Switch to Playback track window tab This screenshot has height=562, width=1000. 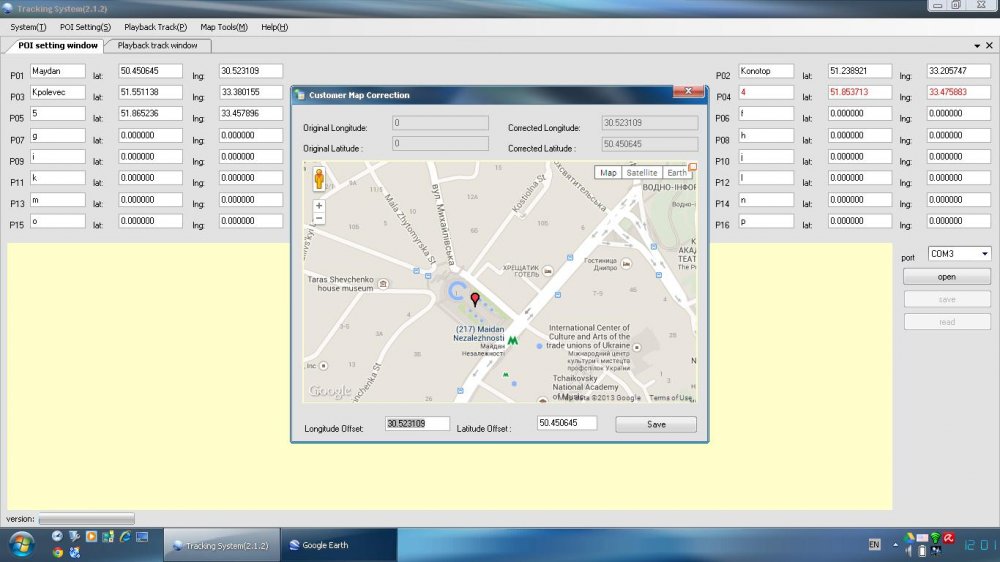(x=158, y=45)
